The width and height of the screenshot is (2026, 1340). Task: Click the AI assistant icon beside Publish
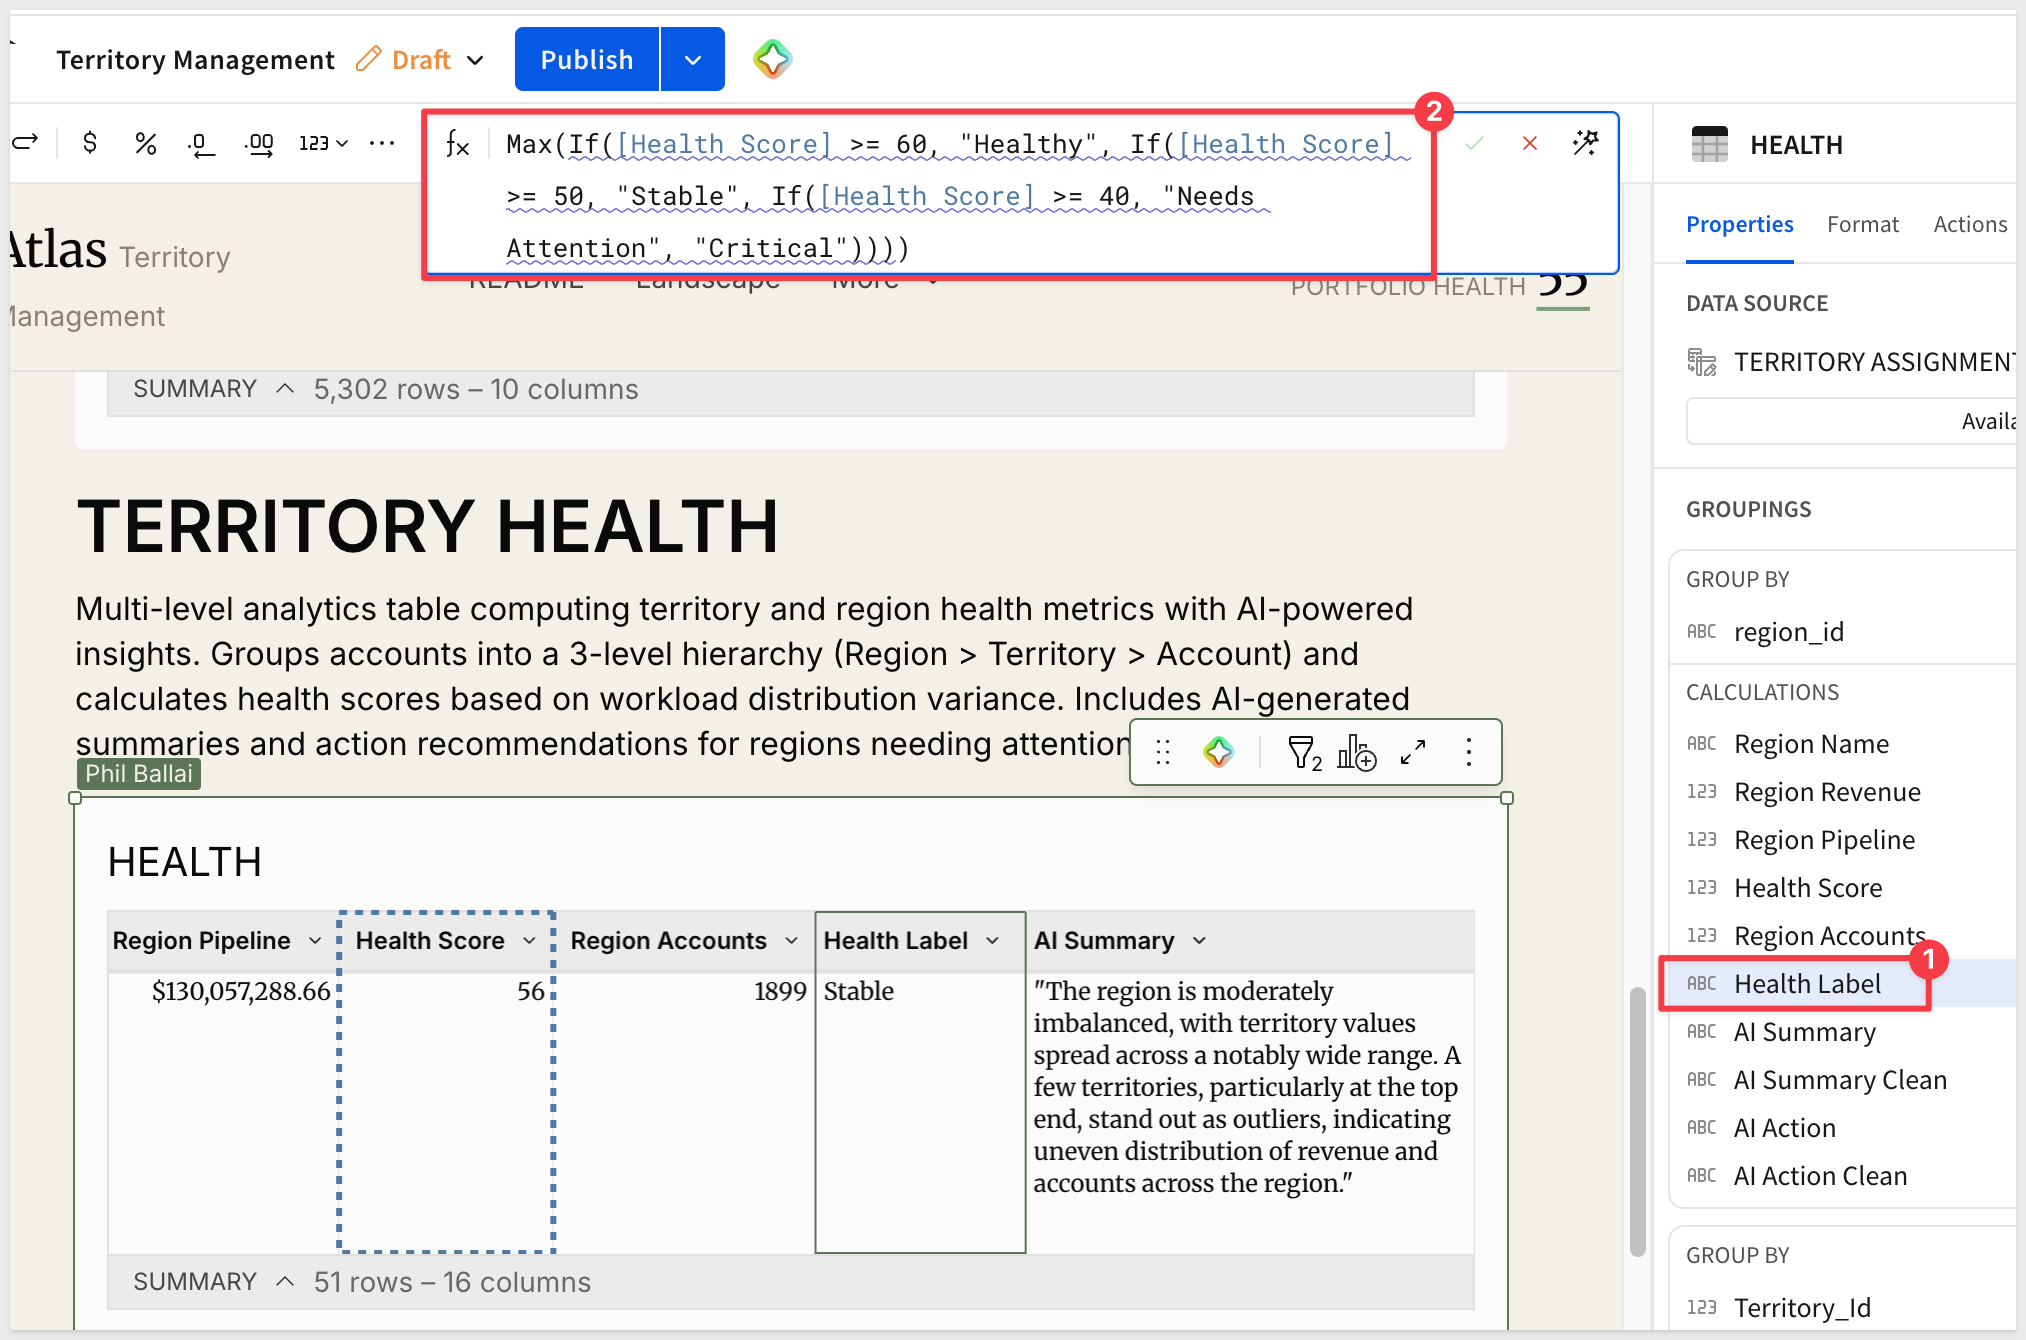coord(772,59)
